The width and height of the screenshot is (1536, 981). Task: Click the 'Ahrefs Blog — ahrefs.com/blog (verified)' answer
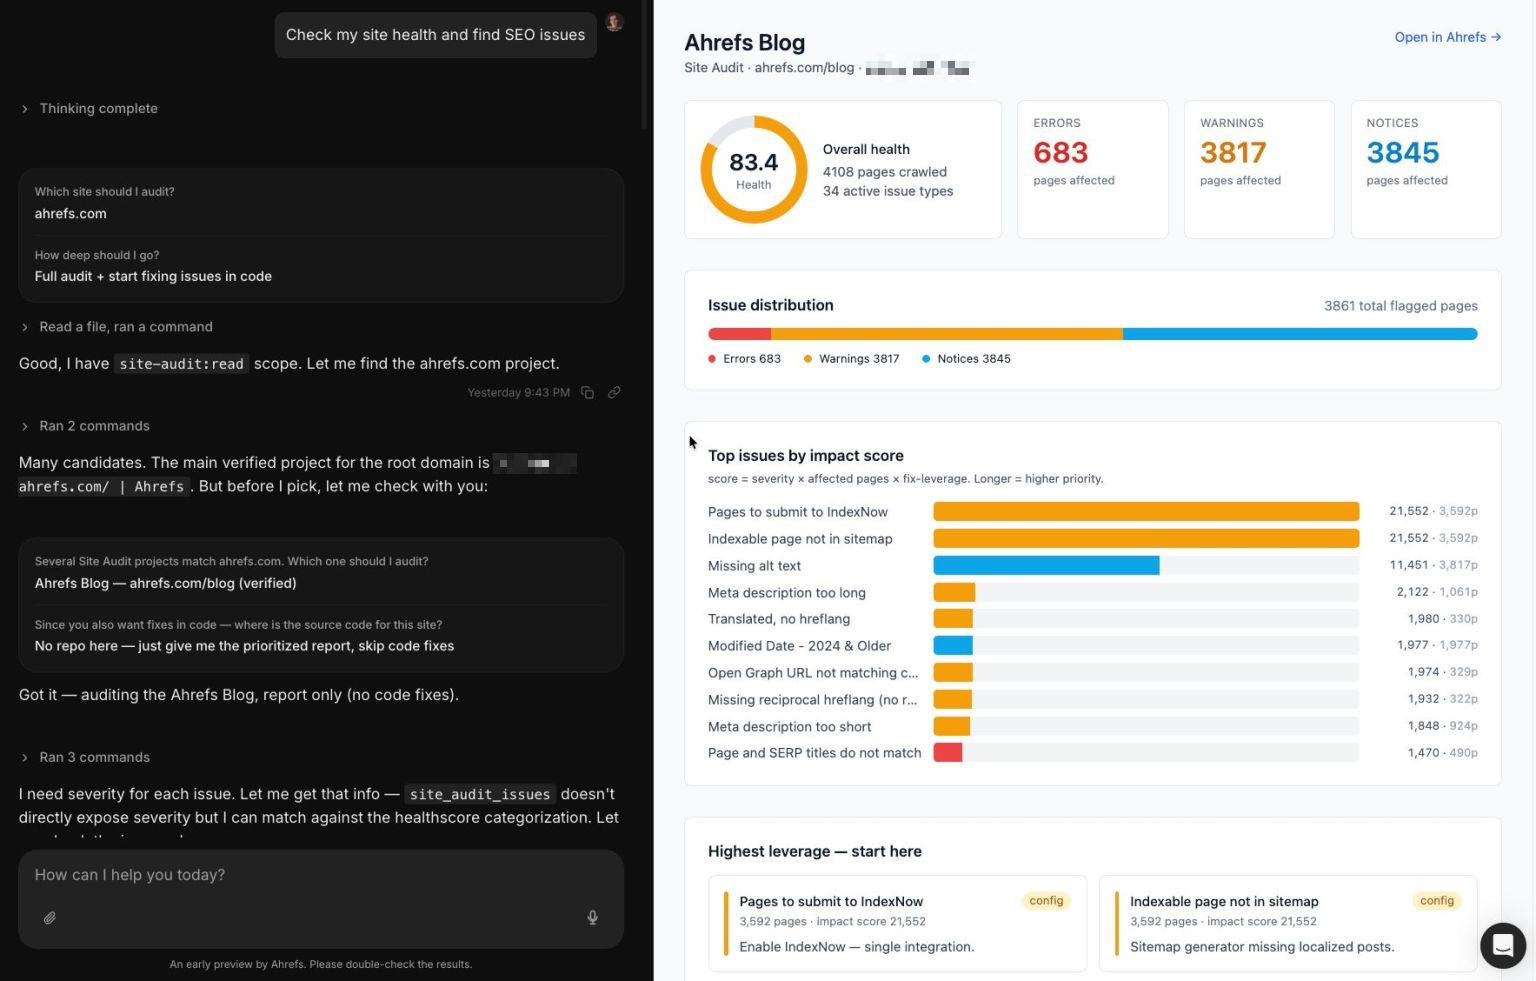tap(166, 584)
